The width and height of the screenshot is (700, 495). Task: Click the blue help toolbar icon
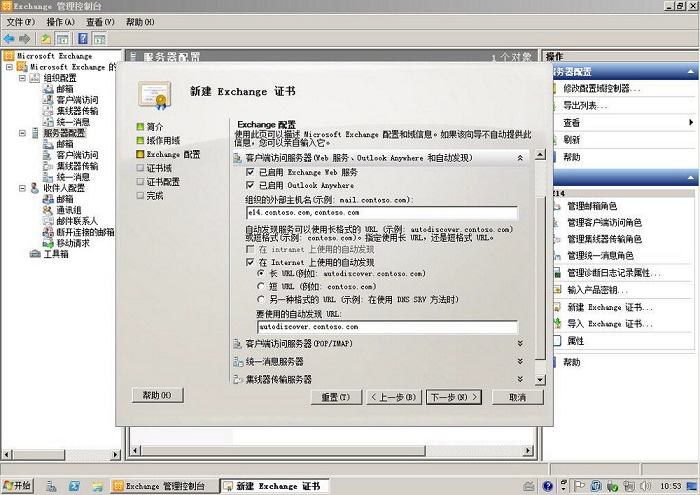(x=82, y=38)
